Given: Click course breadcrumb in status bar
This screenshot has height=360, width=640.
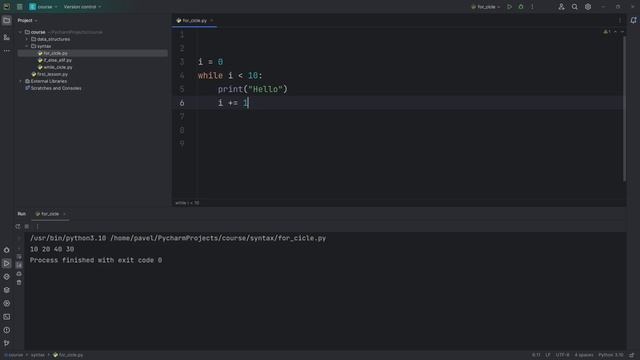Looking at the screenshot, I should tap(15, 355).
